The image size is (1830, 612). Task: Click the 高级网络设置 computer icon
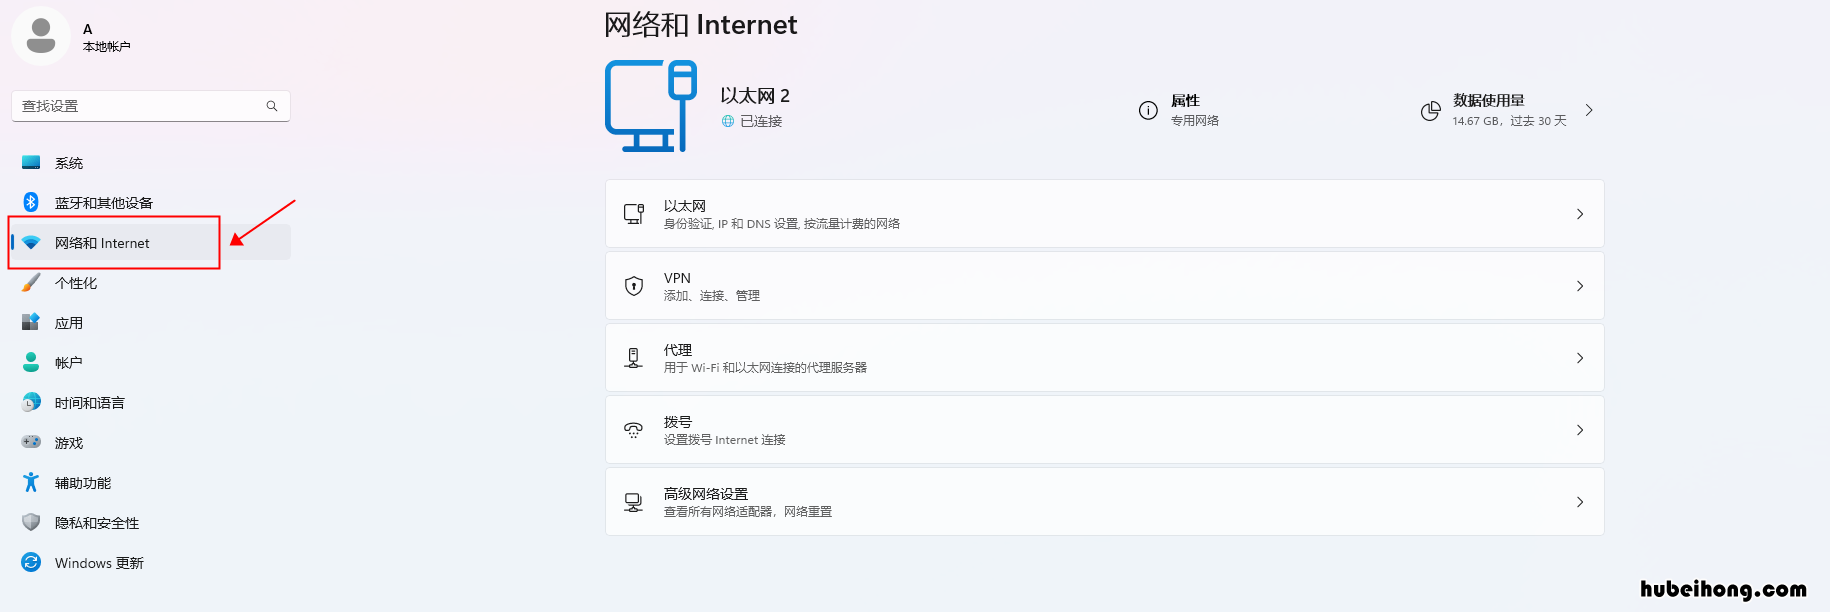click(634, 502)
